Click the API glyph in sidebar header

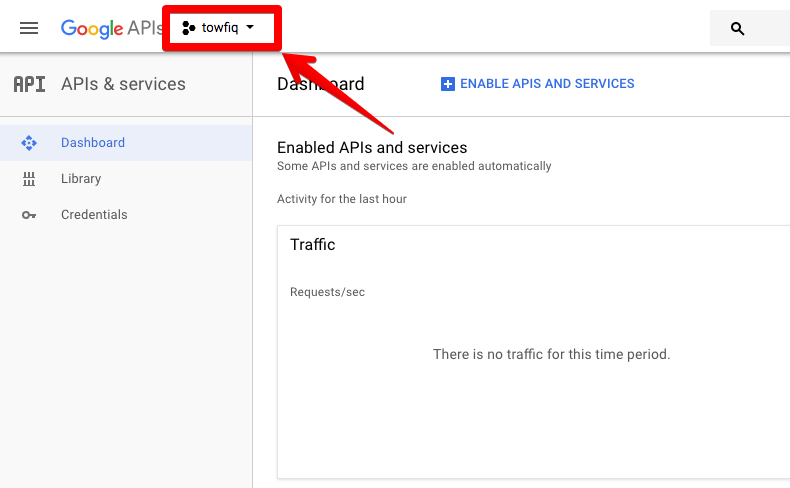click(x=29, y=84)
